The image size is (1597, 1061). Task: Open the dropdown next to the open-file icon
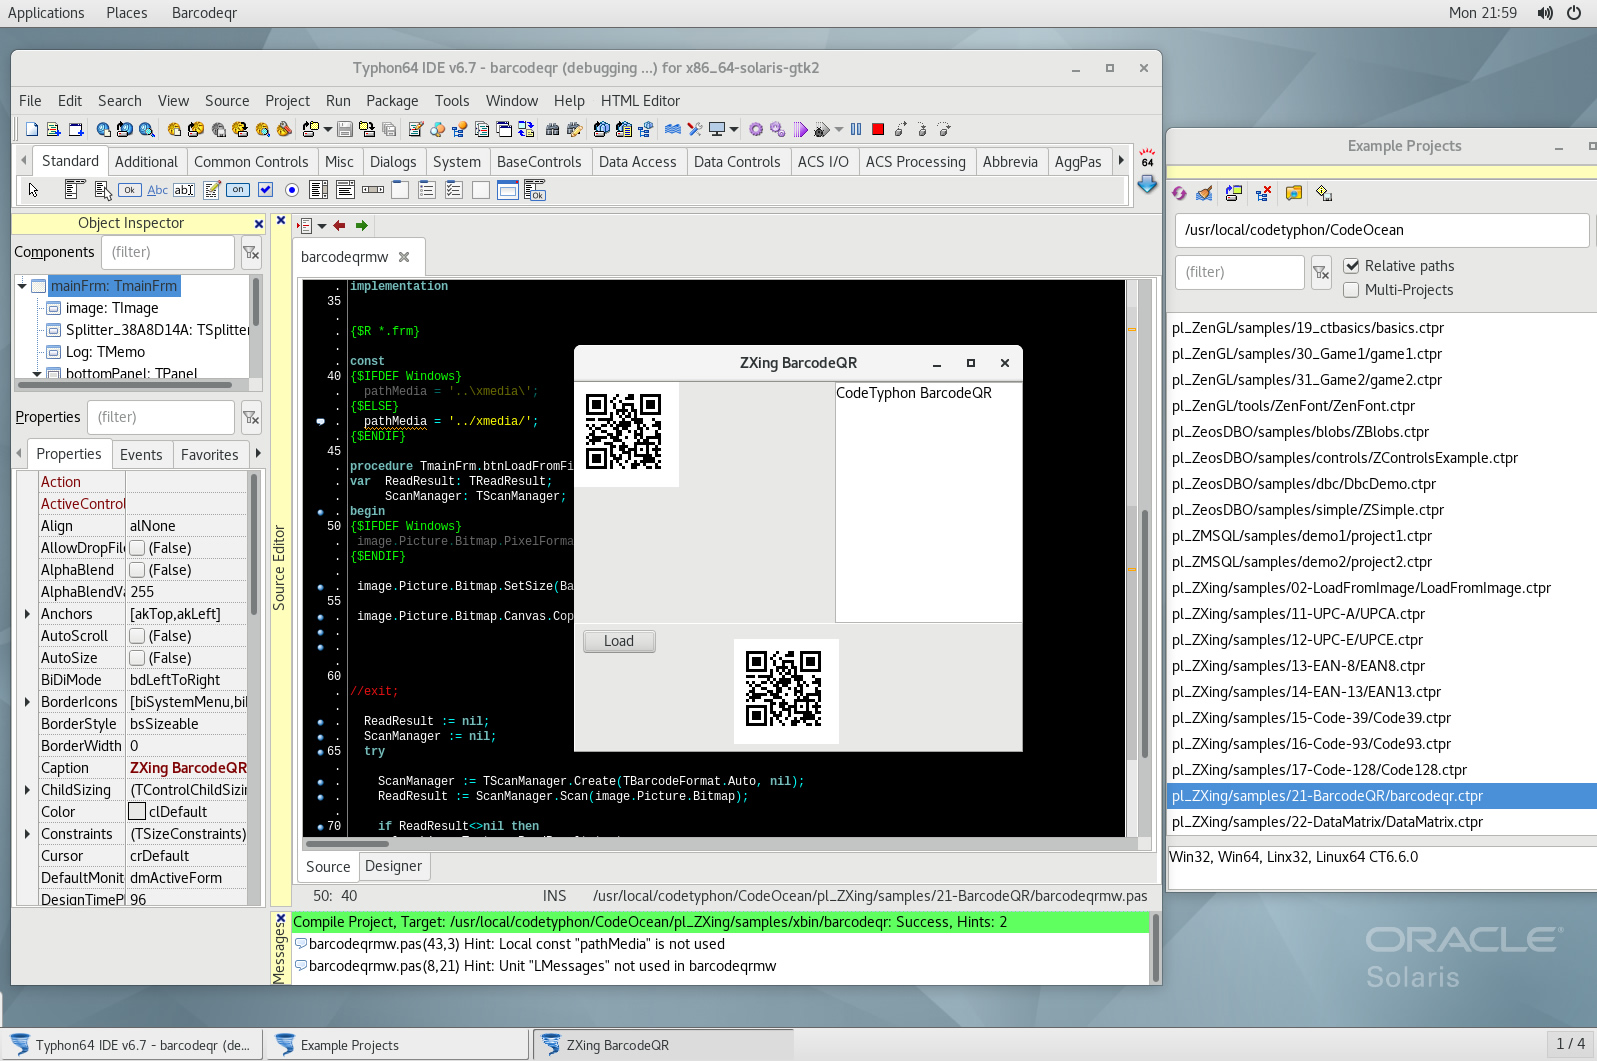328,129
